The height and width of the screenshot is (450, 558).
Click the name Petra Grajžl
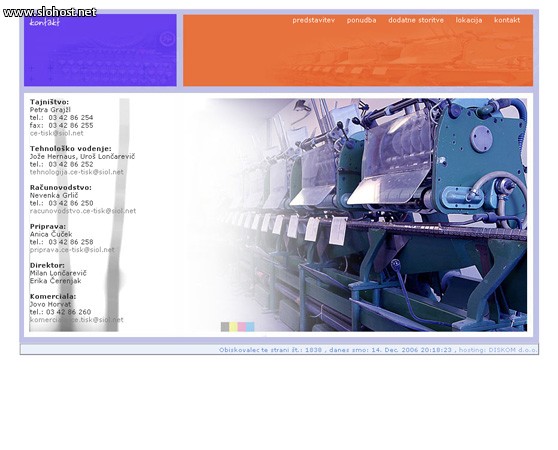pyautogui.click(x=50, y=110)
